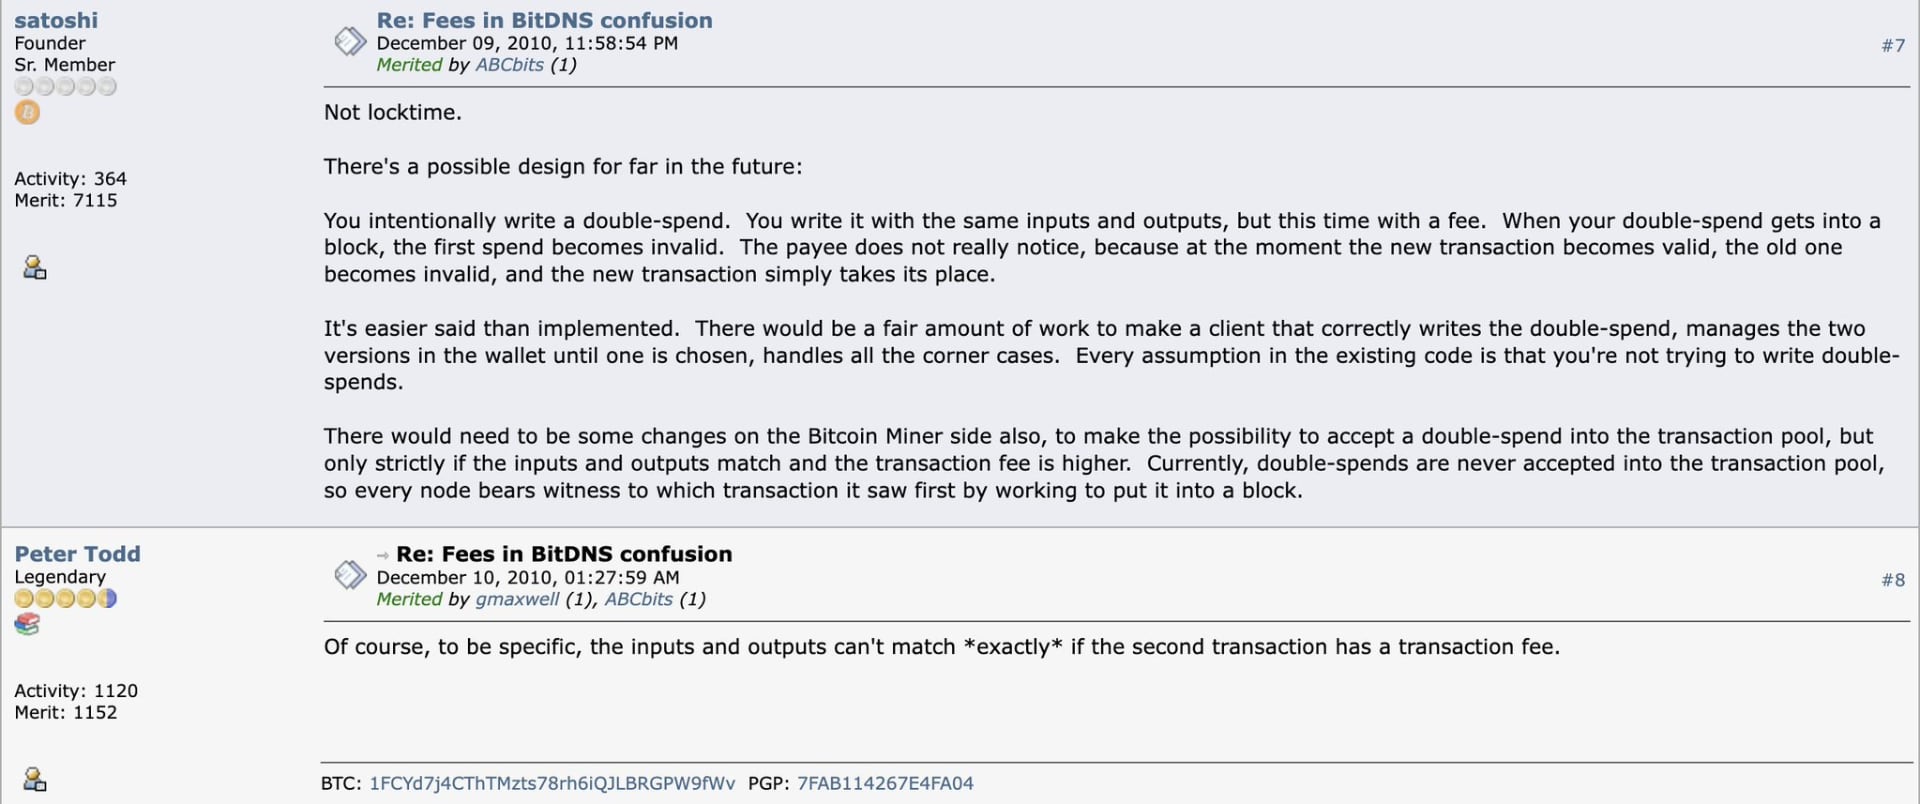1920x804 pixels.
Task: Open gmaxwell merit link in Peter Todd's post
Action: [x=517, y=600]
